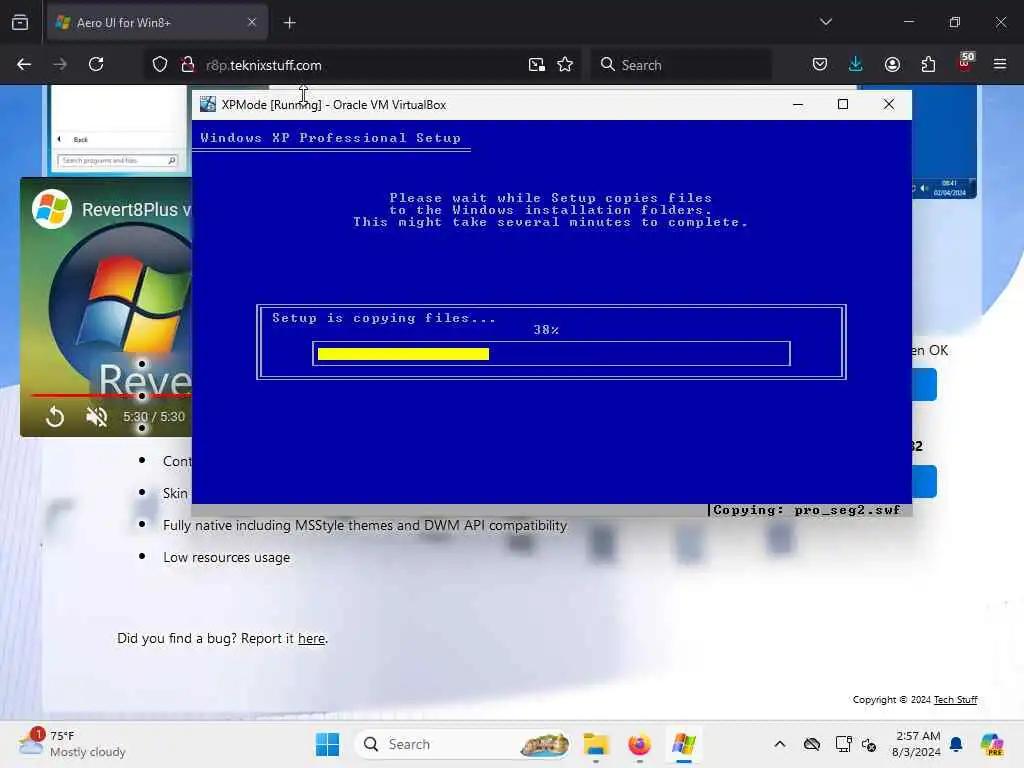Close the Aero UI for Win8+ tab
Screen dimensions: 1024x768
[x=251, y=23]
